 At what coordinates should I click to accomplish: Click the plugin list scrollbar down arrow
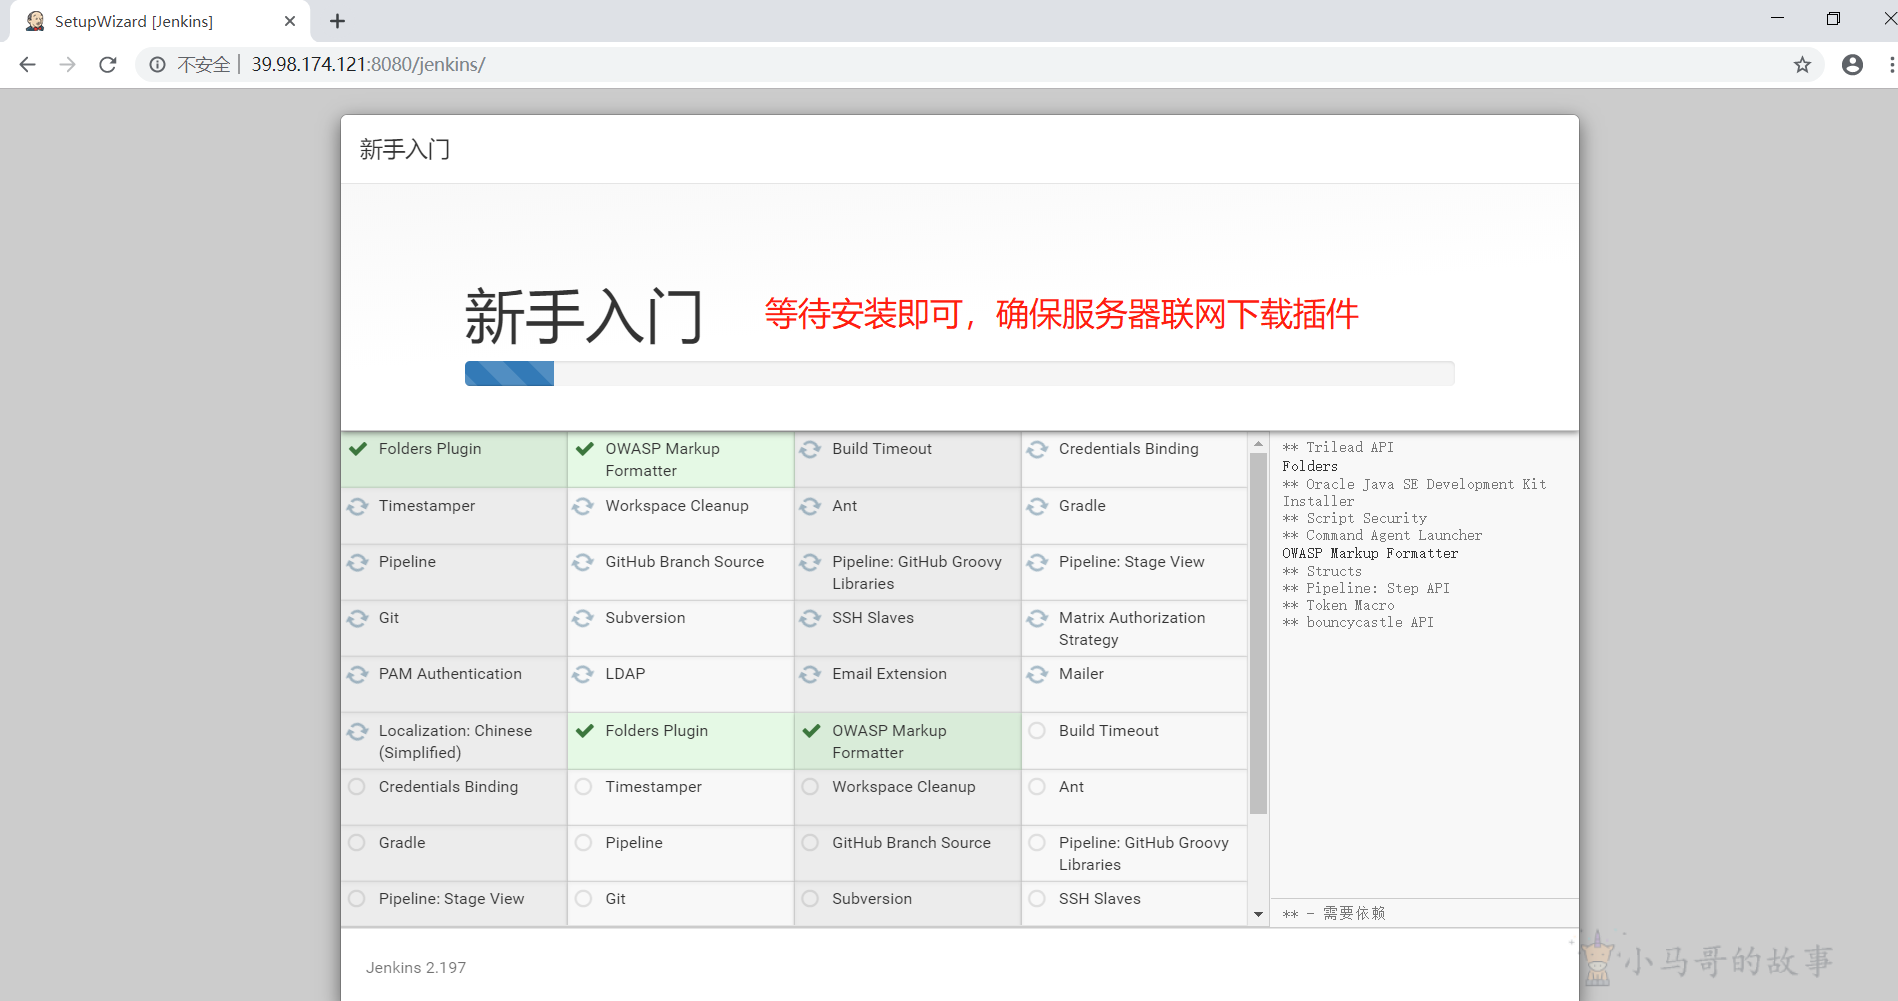1258,914
